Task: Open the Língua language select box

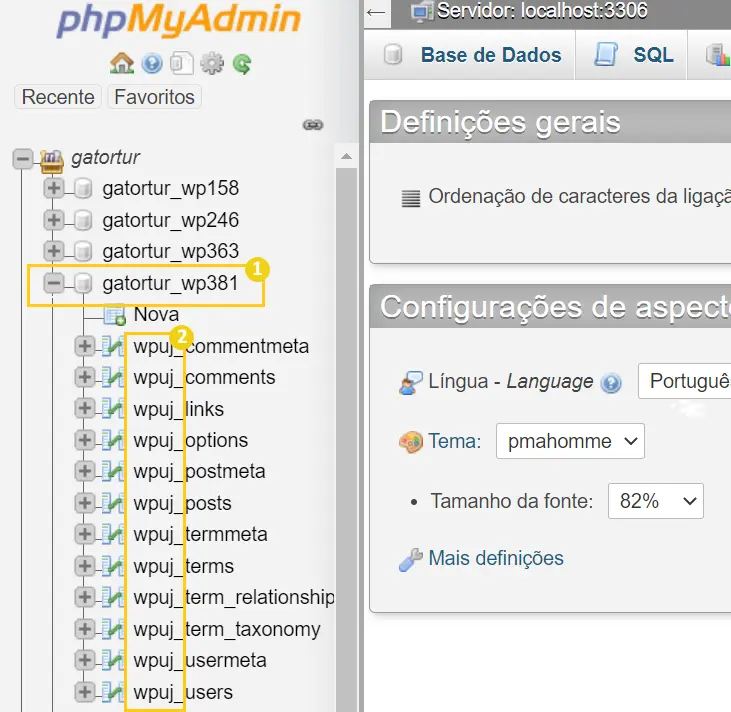Action: pyautogui.click(x=684, y=381)
